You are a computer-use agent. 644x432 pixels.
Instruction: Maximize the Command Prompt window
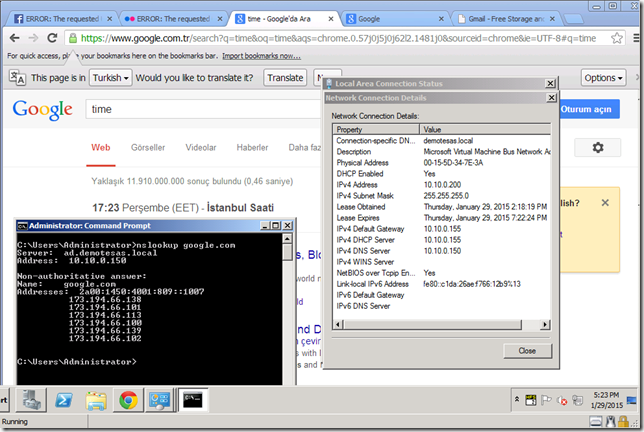coord(276,225)
